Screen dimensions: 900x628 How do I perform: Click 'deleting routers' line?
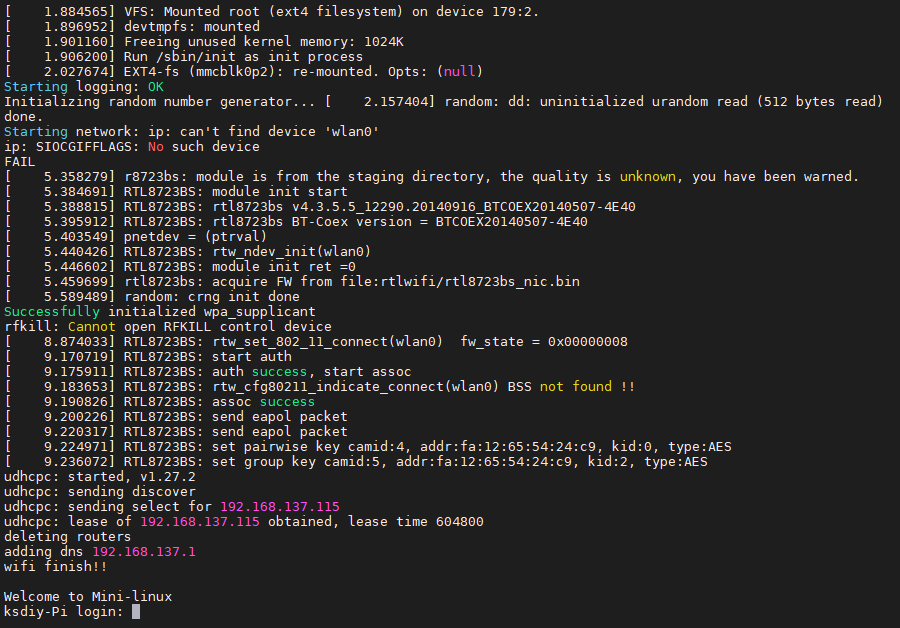tap(68, 537)
